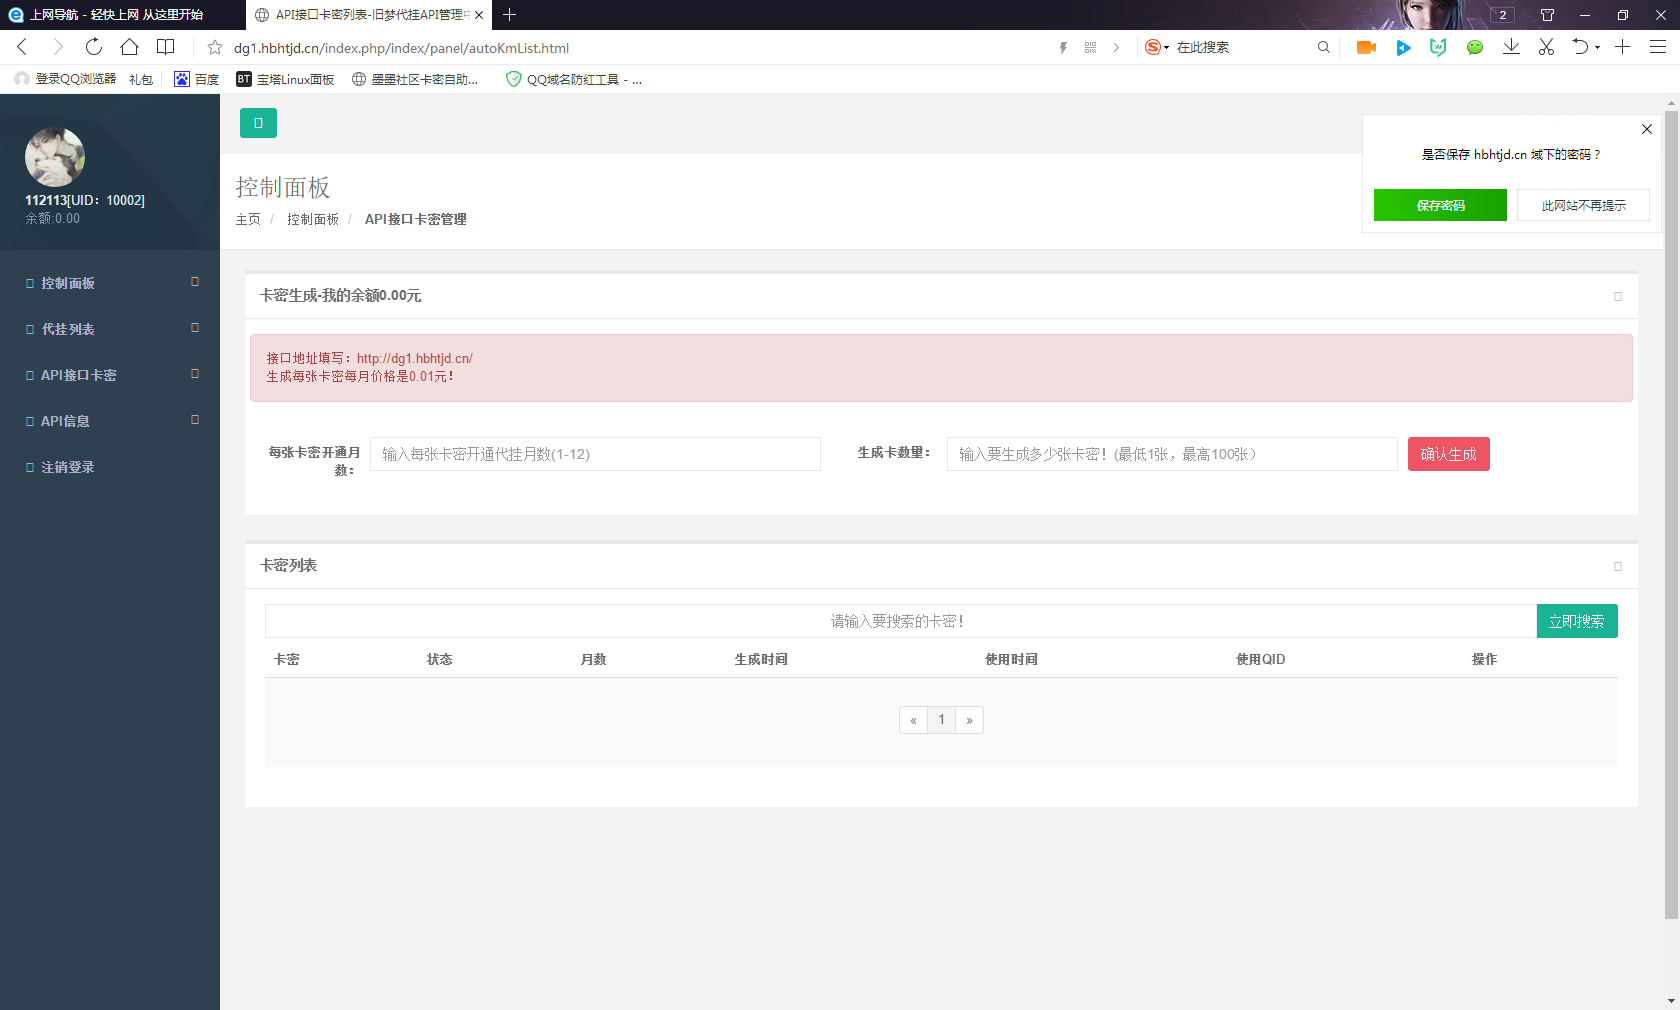Open the reading mode book icon
This screenshot has width=1680, height=1010.
(x=165, y=47)
